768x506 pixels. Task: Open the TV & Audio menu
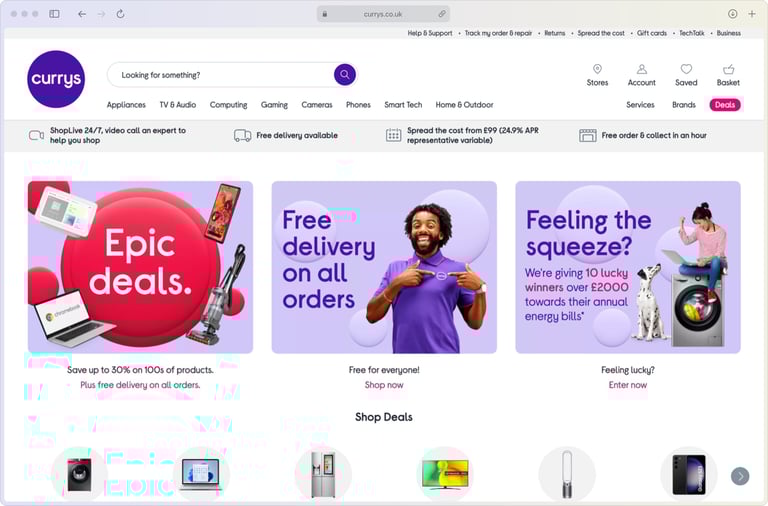178,105
